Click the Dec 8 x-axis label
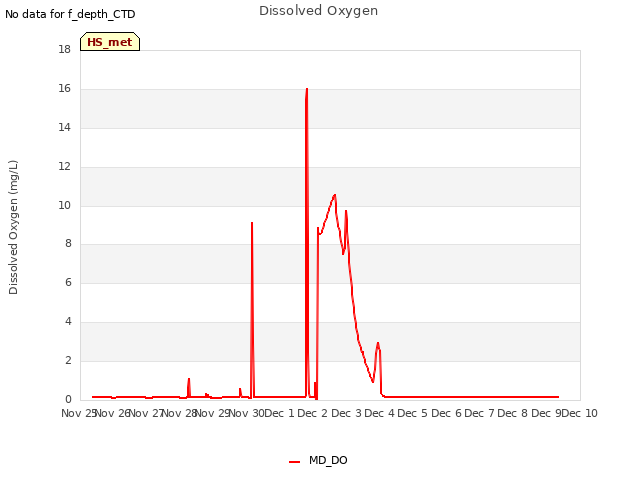 point(512,413)
